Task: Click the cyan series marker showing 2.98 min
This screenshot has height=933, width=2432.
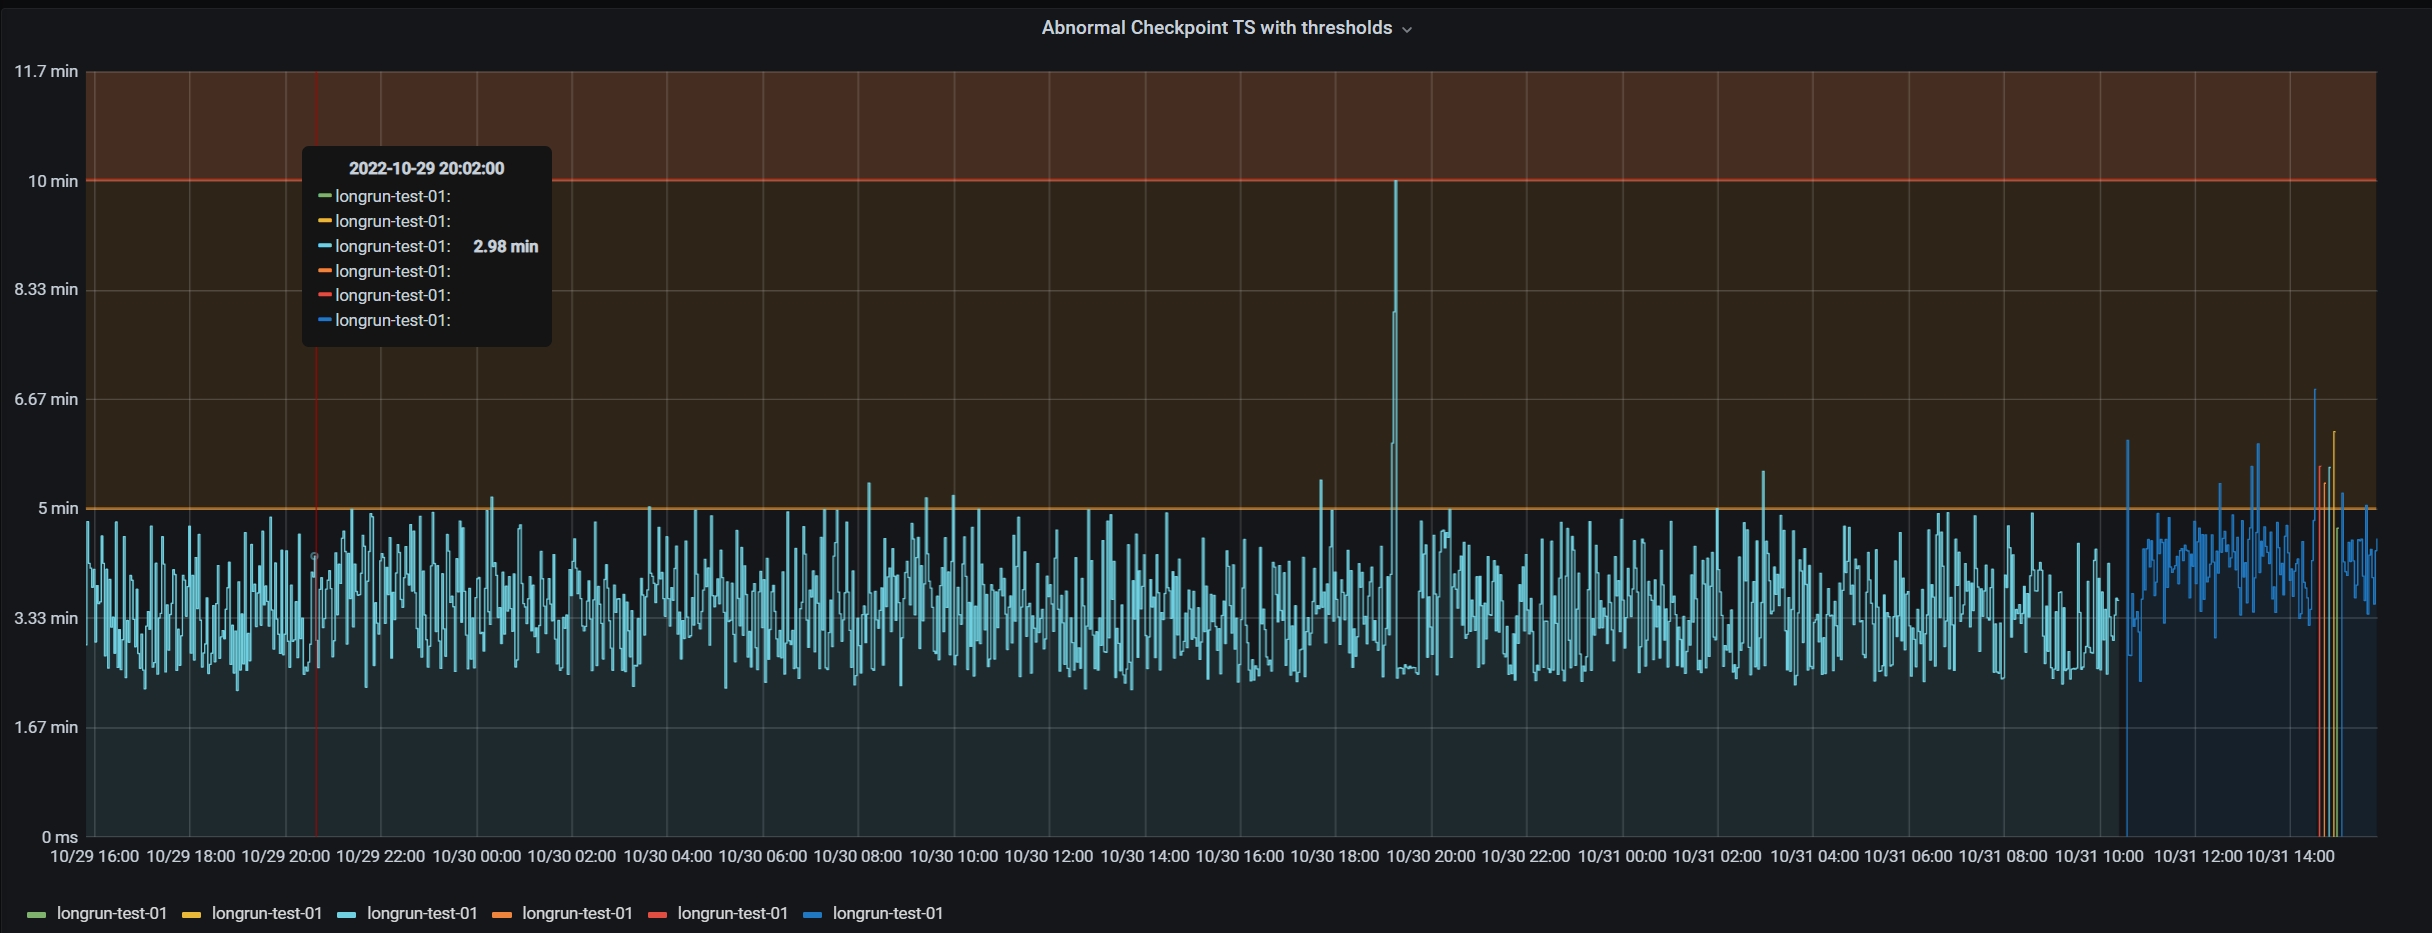Action: click(324, 246)
